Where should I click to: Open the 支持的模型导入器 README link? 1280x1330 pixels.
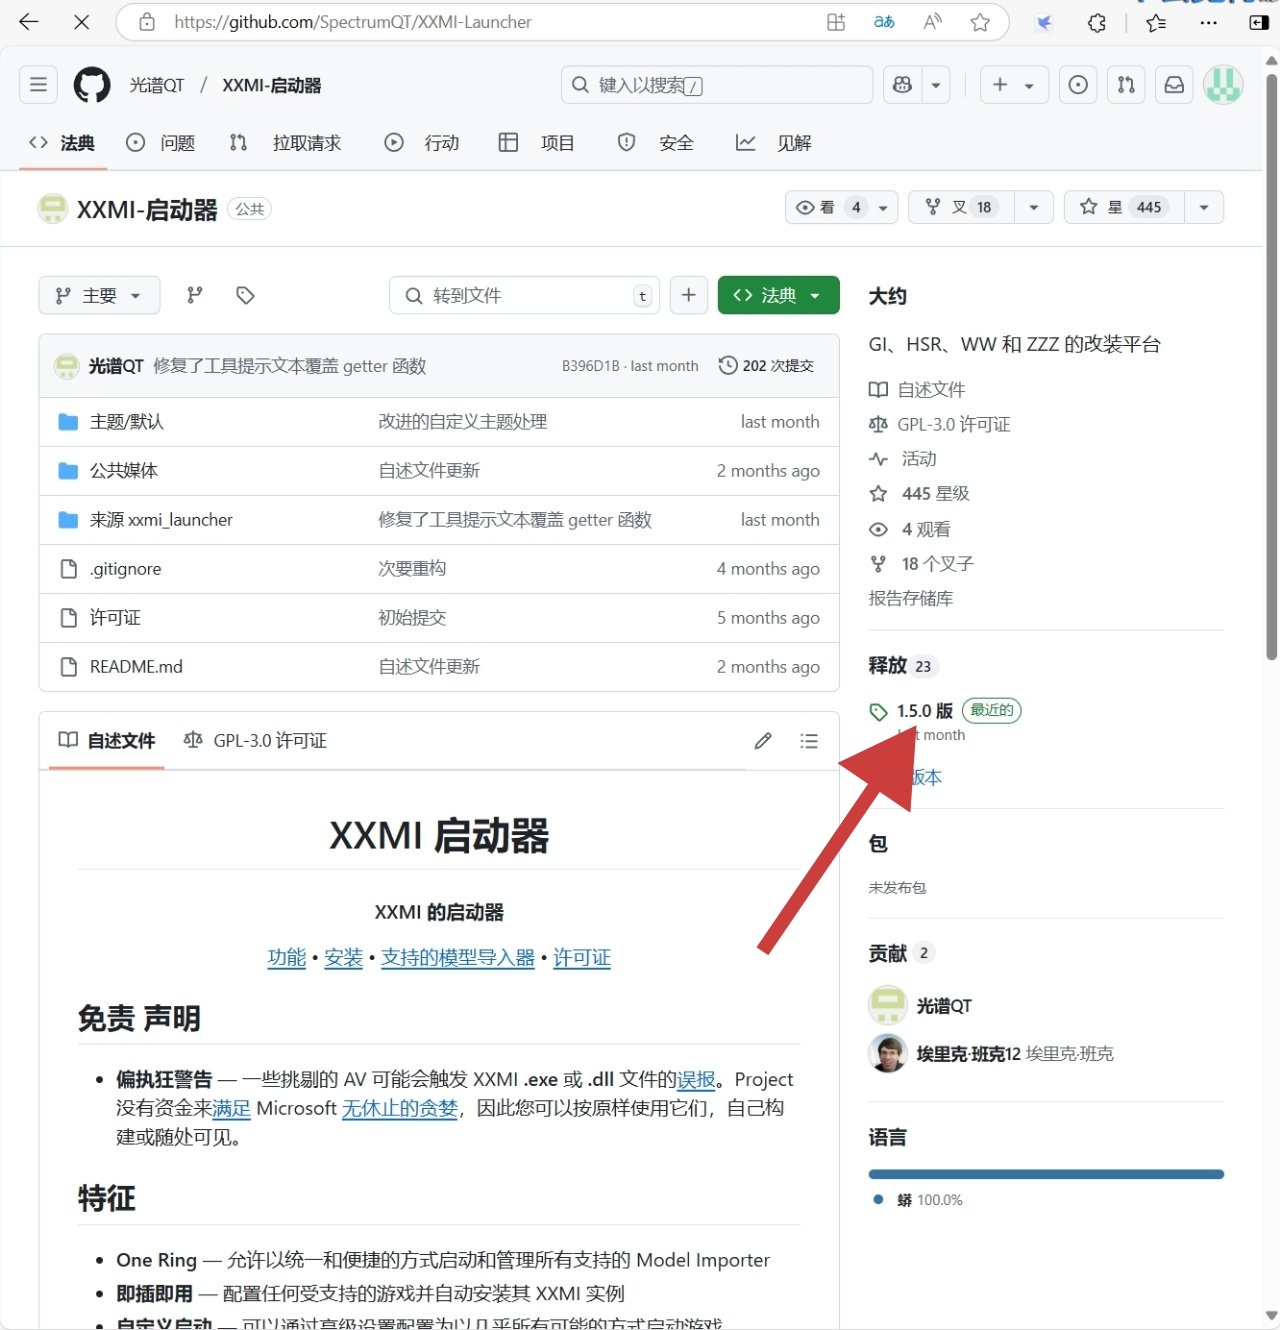click(x=458, y=958)
